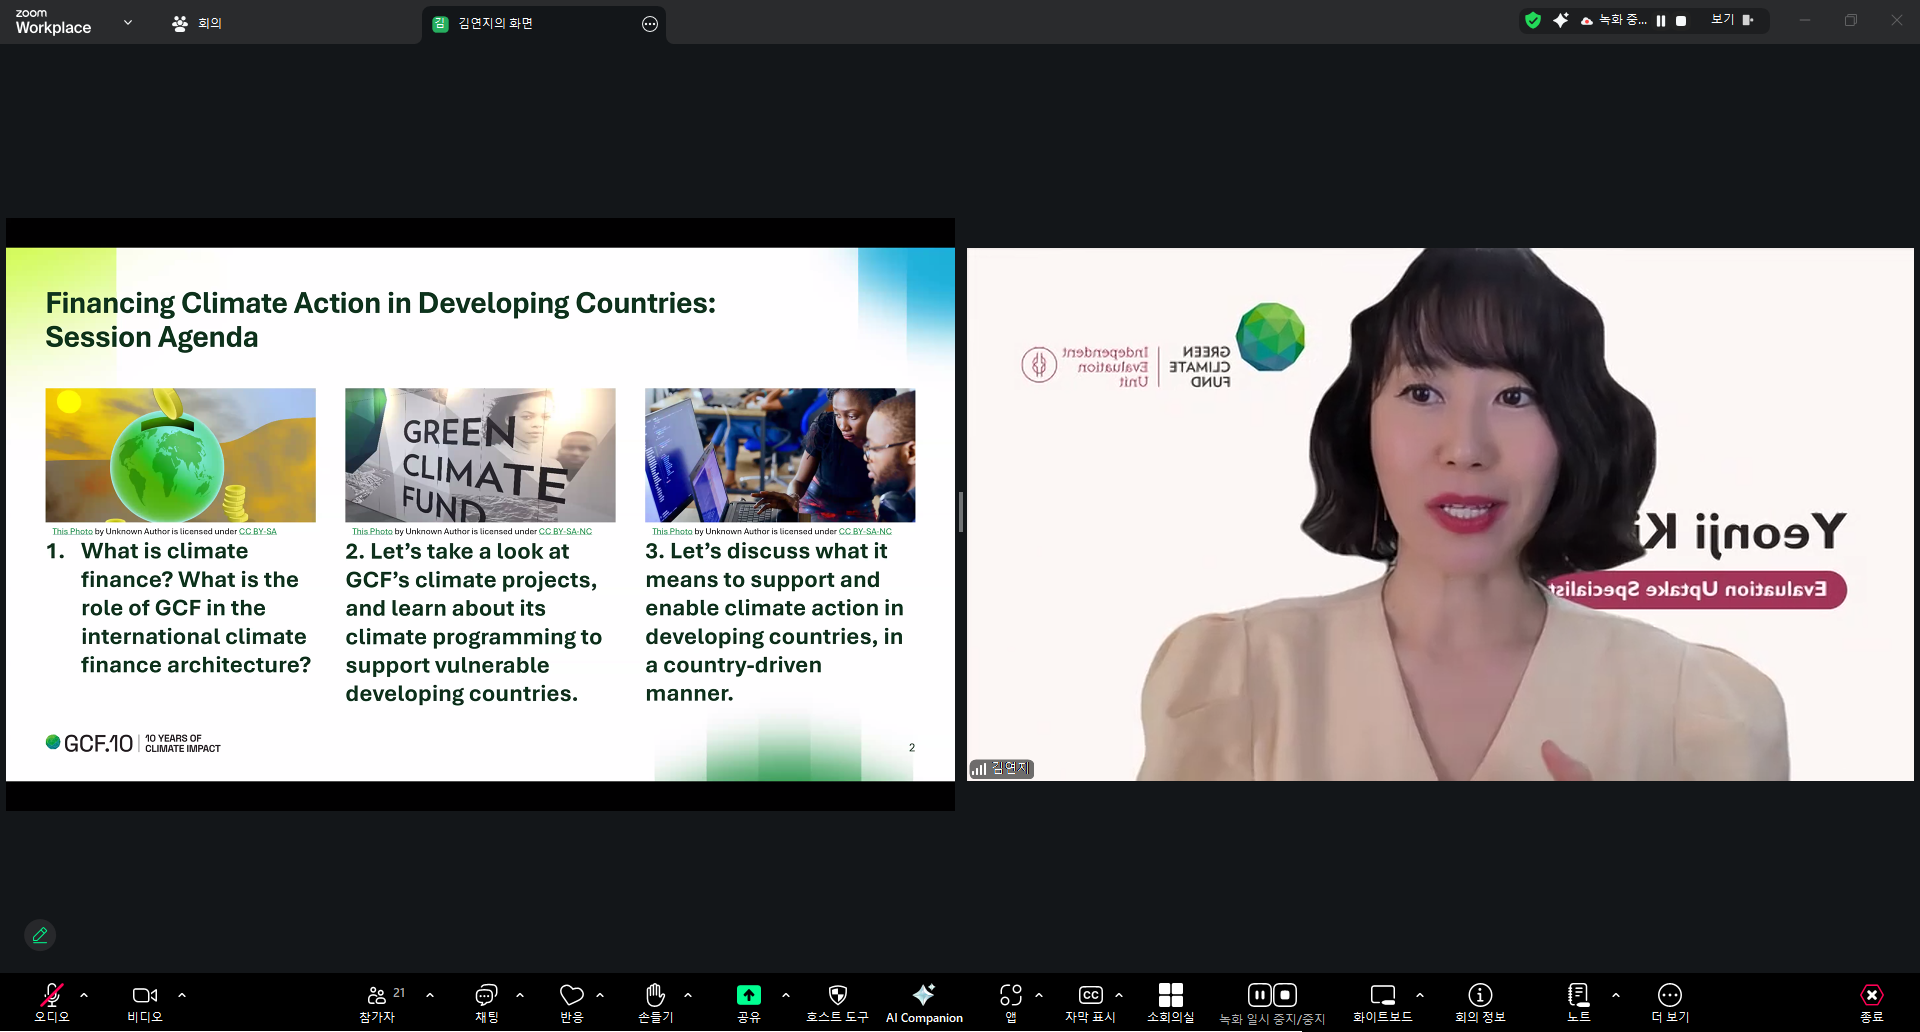Open Breakout Rooms (소회의실)

[x=1170, y=1002]
